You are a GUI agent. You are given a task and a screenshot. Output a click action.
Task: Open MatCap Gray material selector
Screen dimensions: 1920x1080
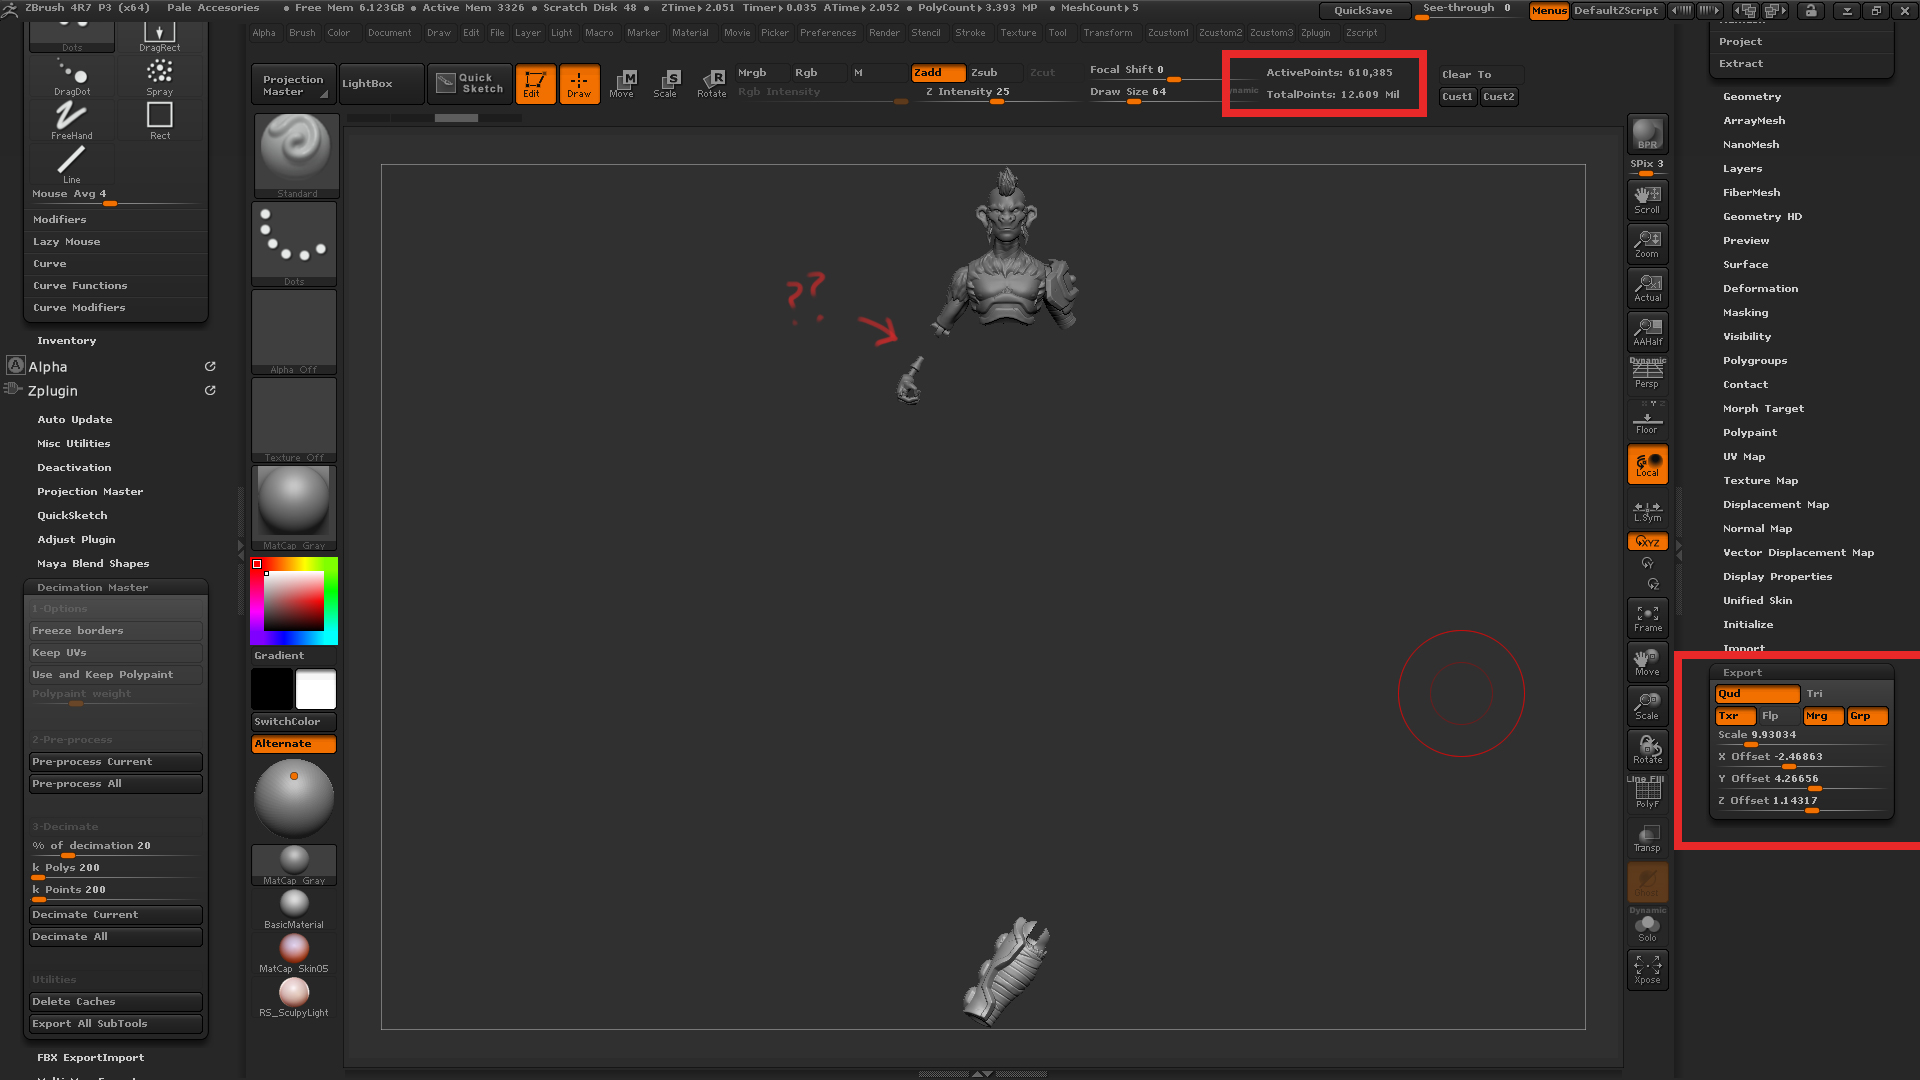tap(294, 508)
